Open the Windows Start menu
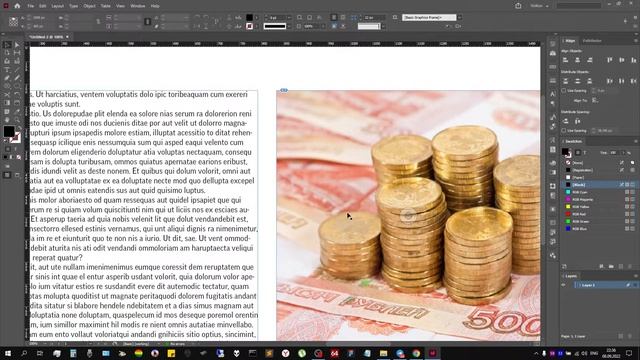 pyautogui.click(x=8, y=353)
